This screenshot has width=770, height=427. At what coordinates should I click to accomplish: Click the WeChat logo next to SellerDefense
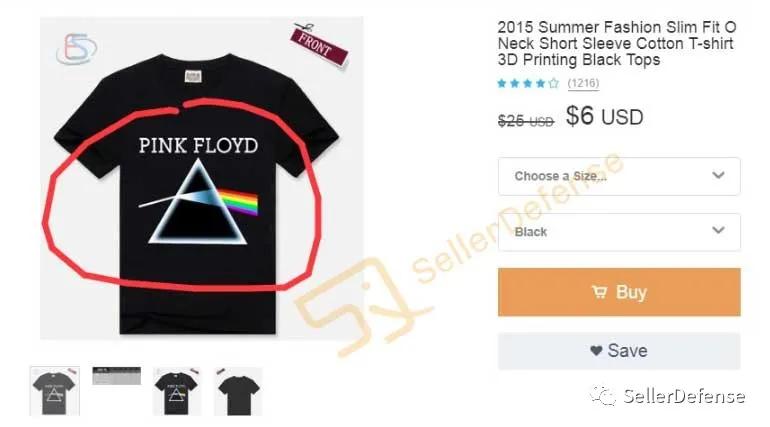[x=604, y=396]
